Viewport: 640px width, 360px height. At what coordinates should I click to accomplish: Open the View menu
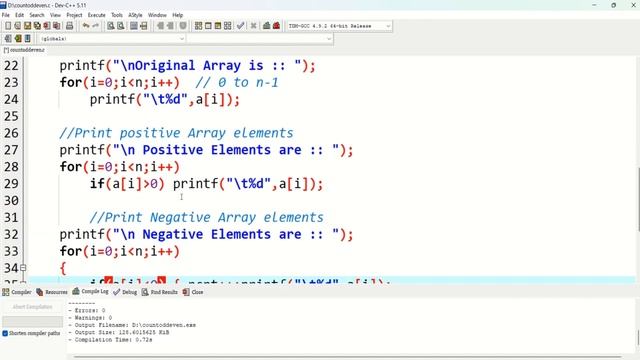[55, 15]
